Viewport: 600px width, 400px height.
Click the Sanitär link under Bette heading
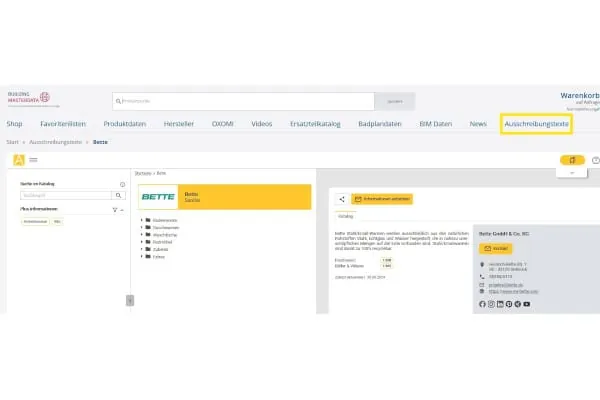192,200
